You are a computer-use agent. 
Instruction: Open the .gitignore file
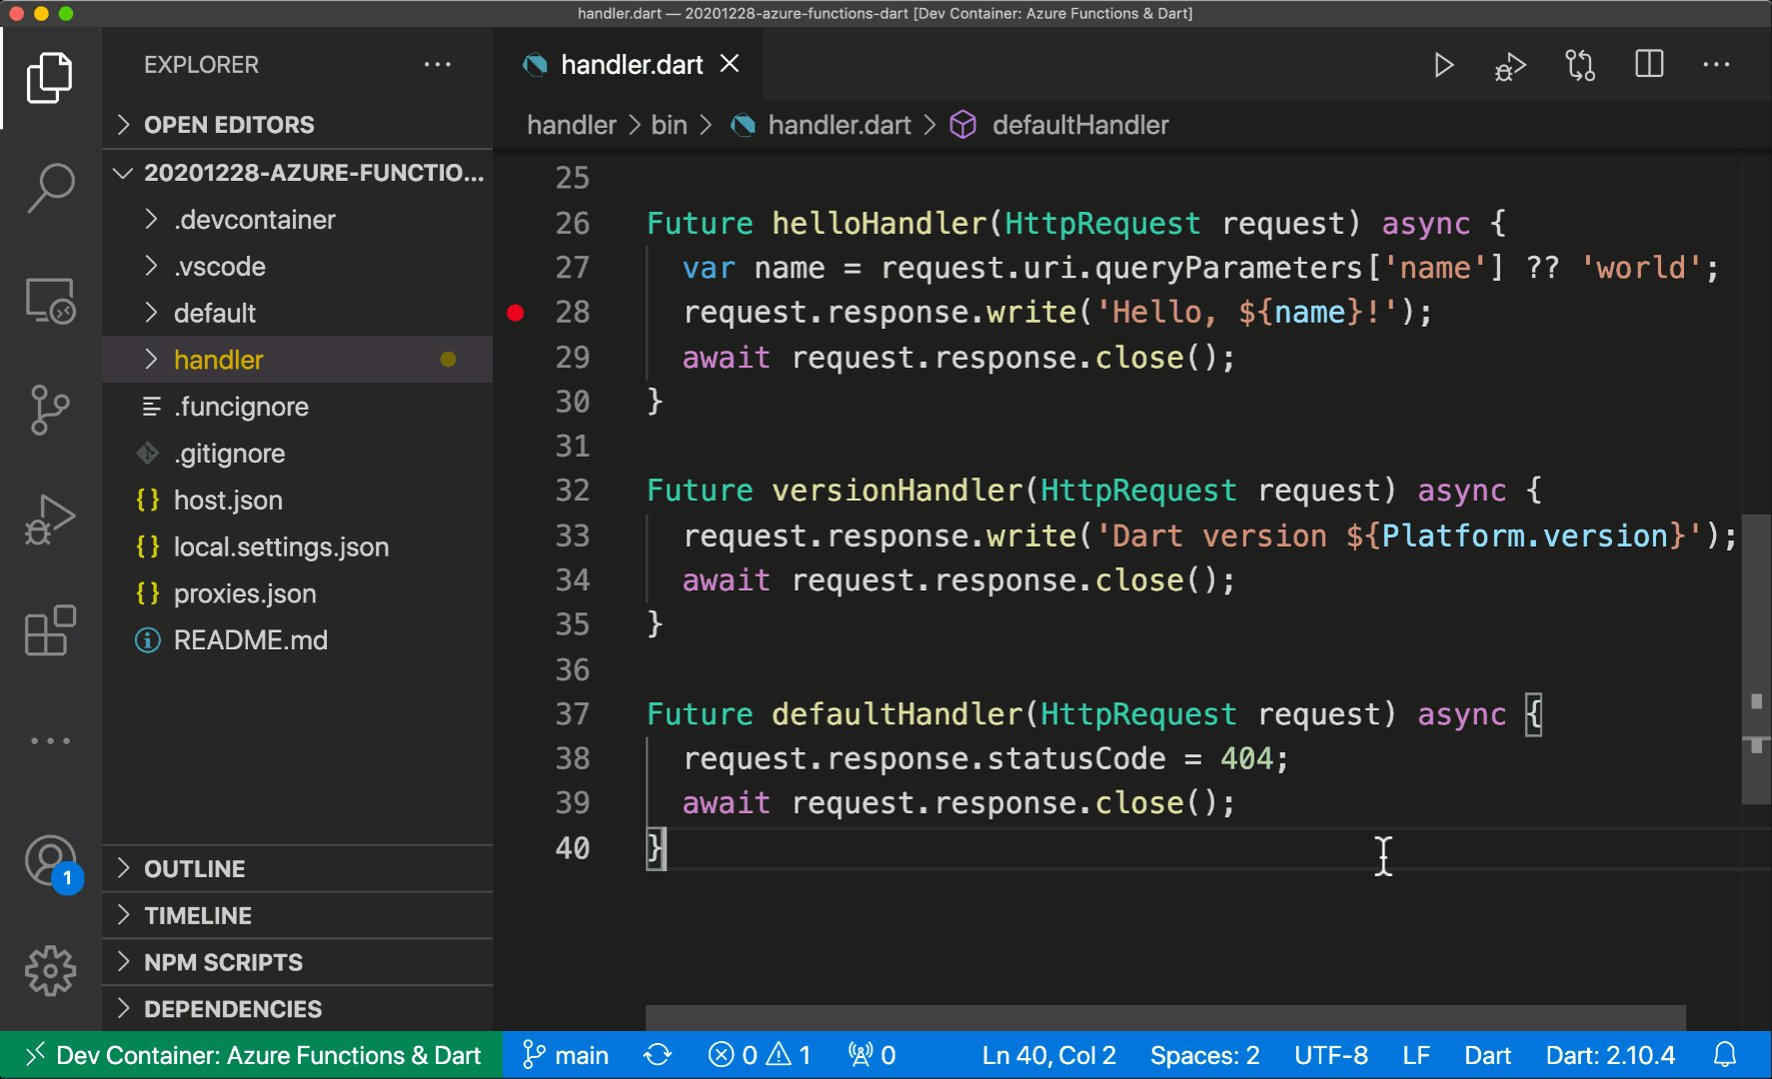[x=297, y=454]
